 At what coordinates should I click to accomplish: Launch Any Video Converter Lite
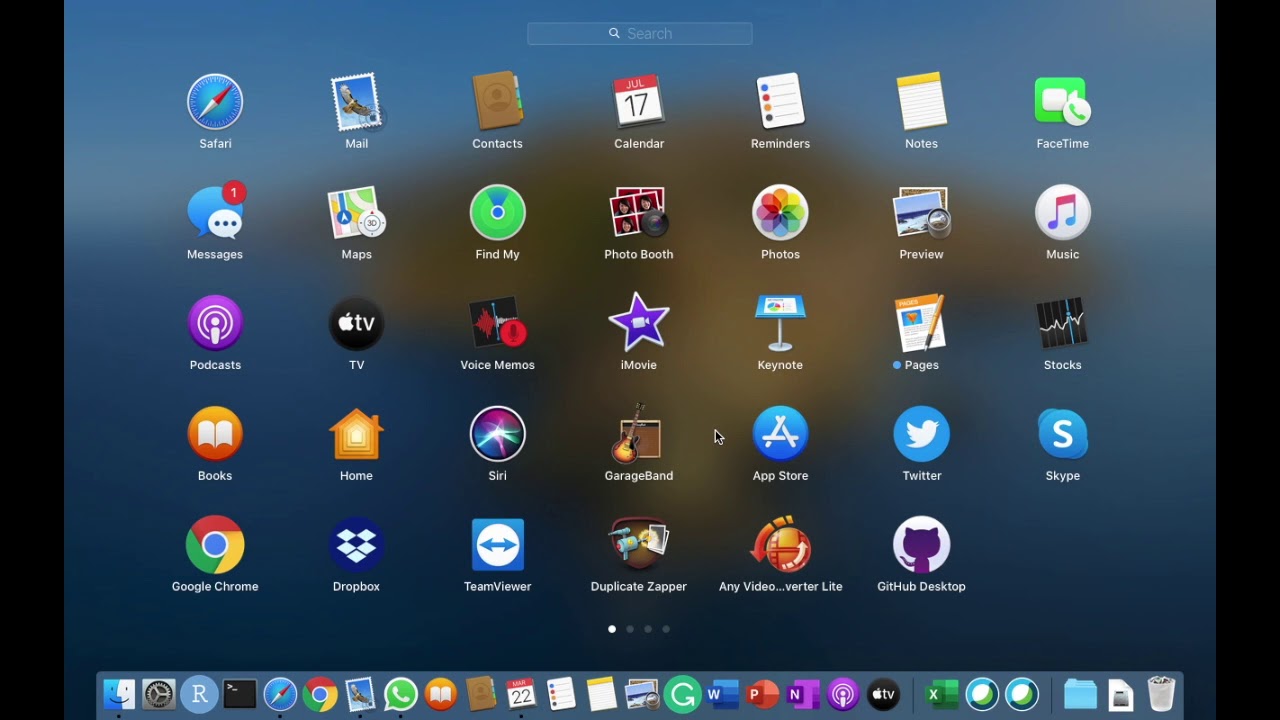[x=780, y=545]
